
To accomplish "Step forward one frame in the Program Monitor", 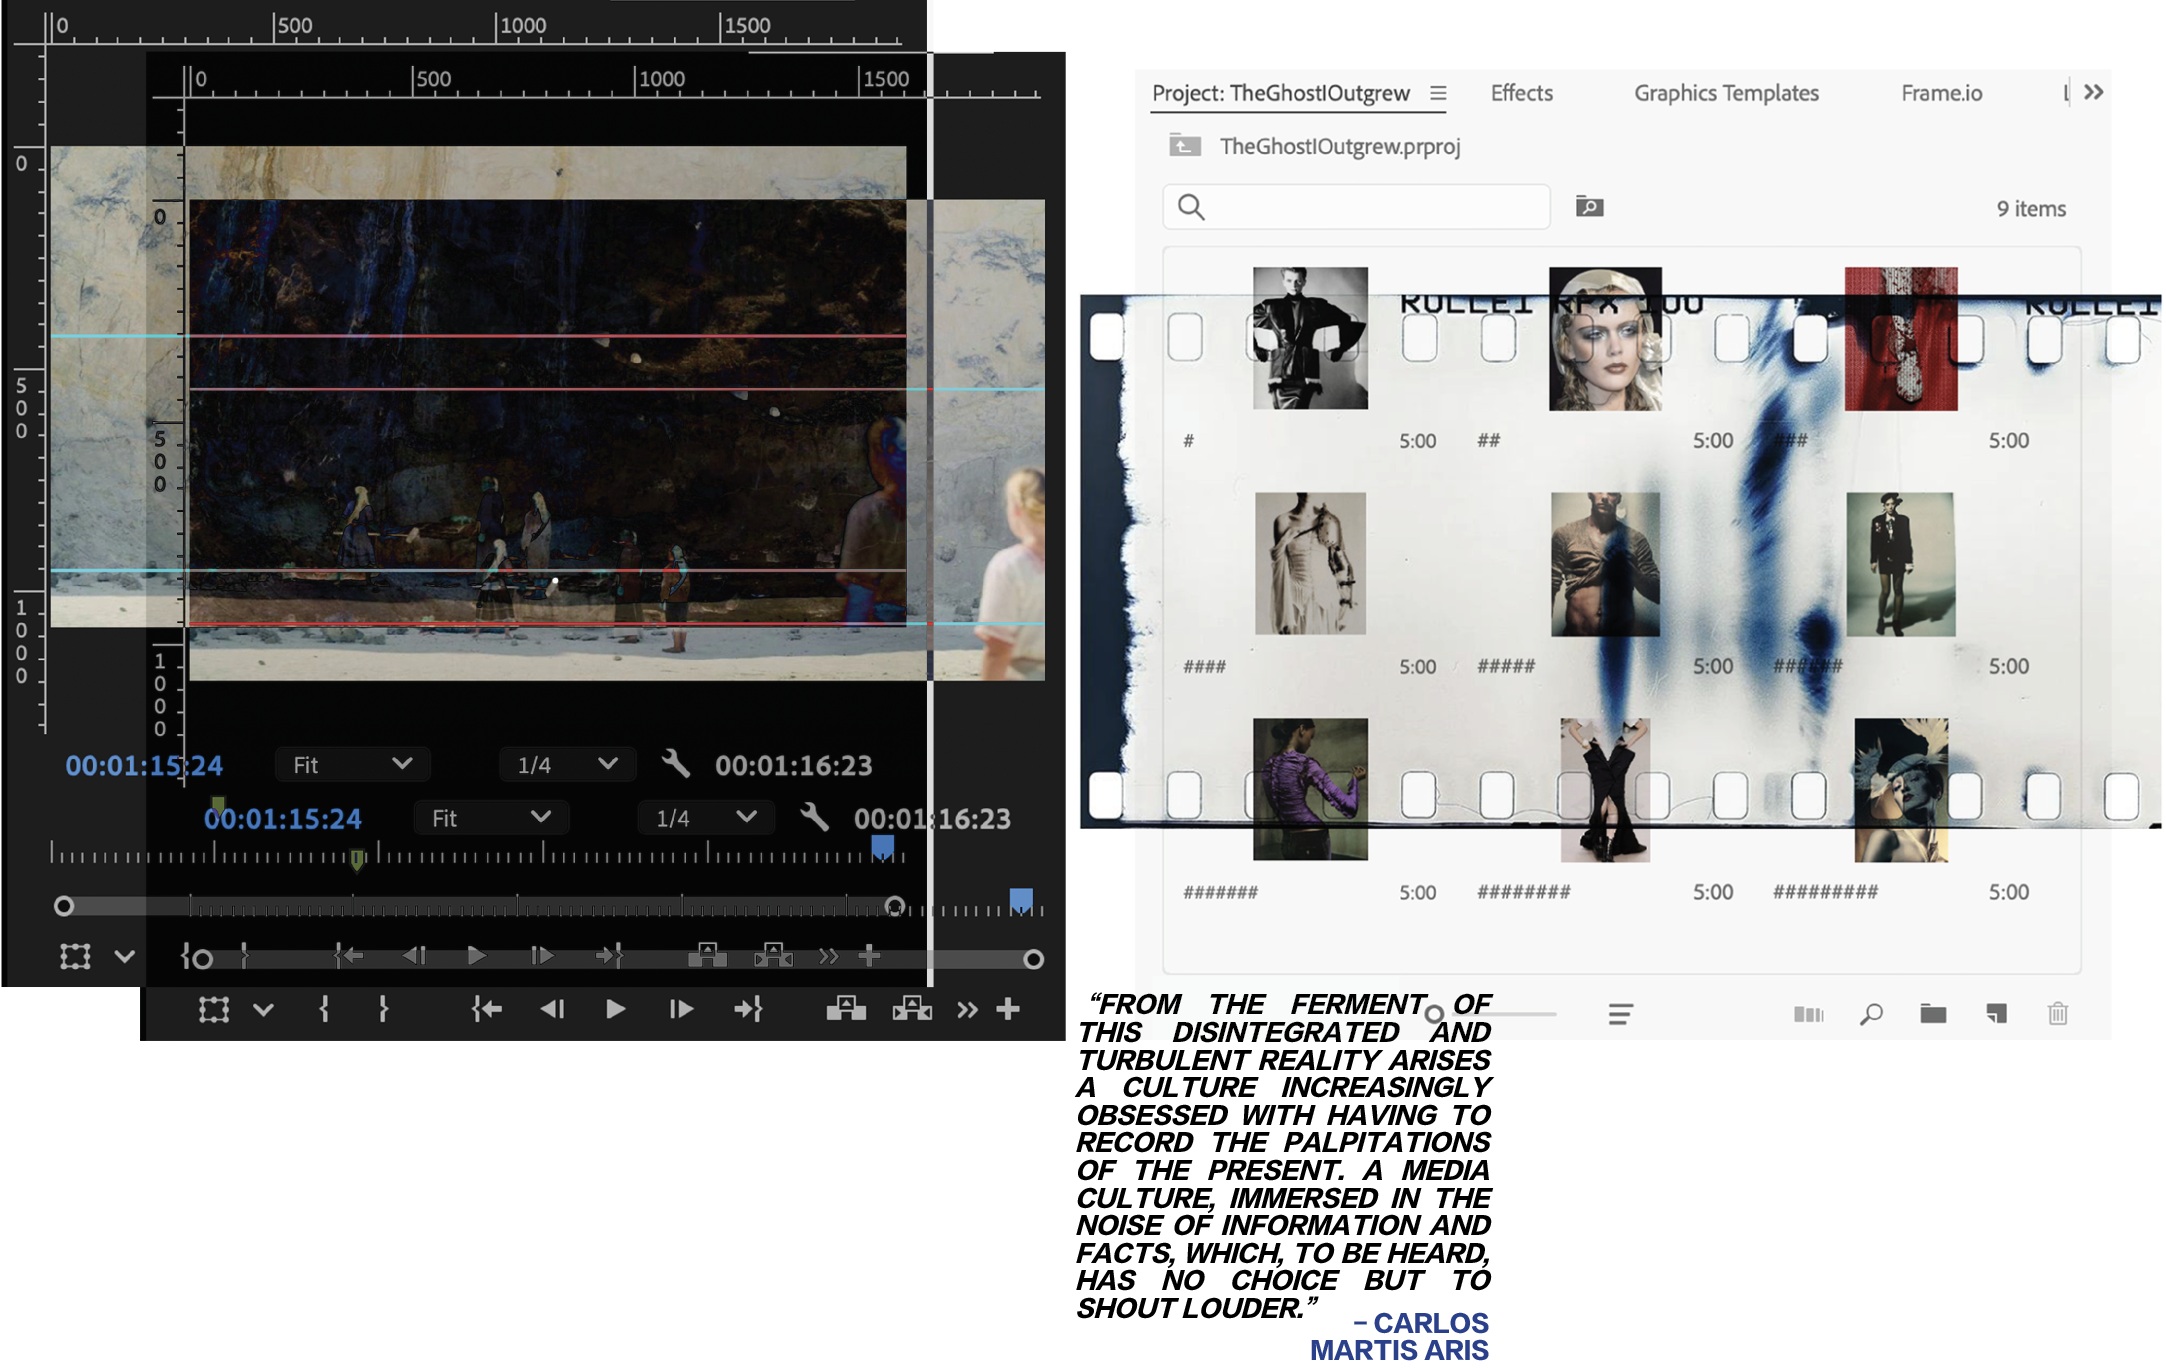I will point(681,1009).
